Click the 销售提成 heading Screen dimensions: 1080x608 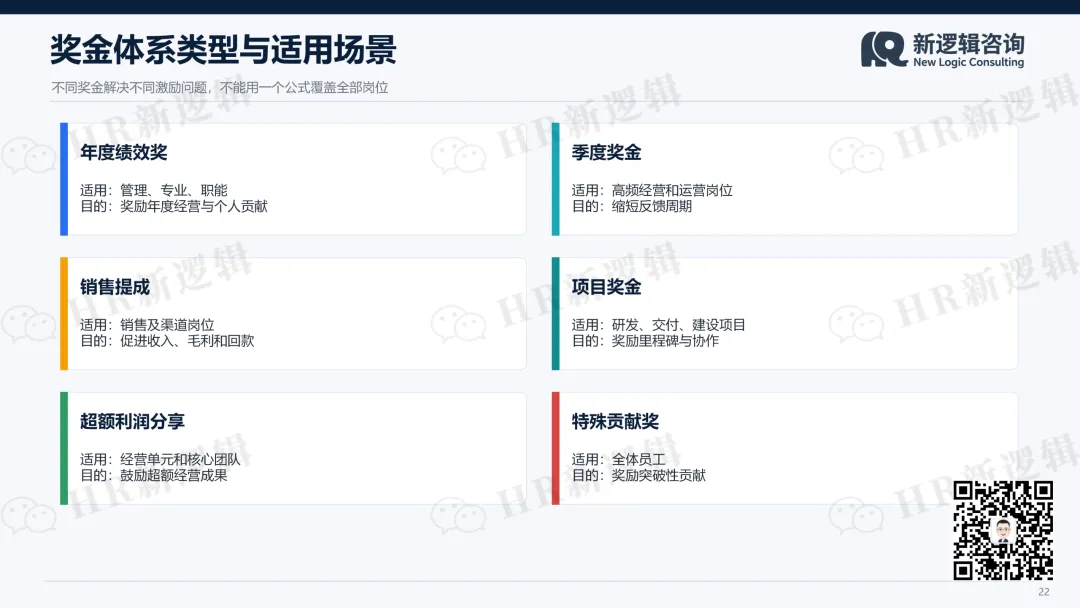(x=114, y=286)
